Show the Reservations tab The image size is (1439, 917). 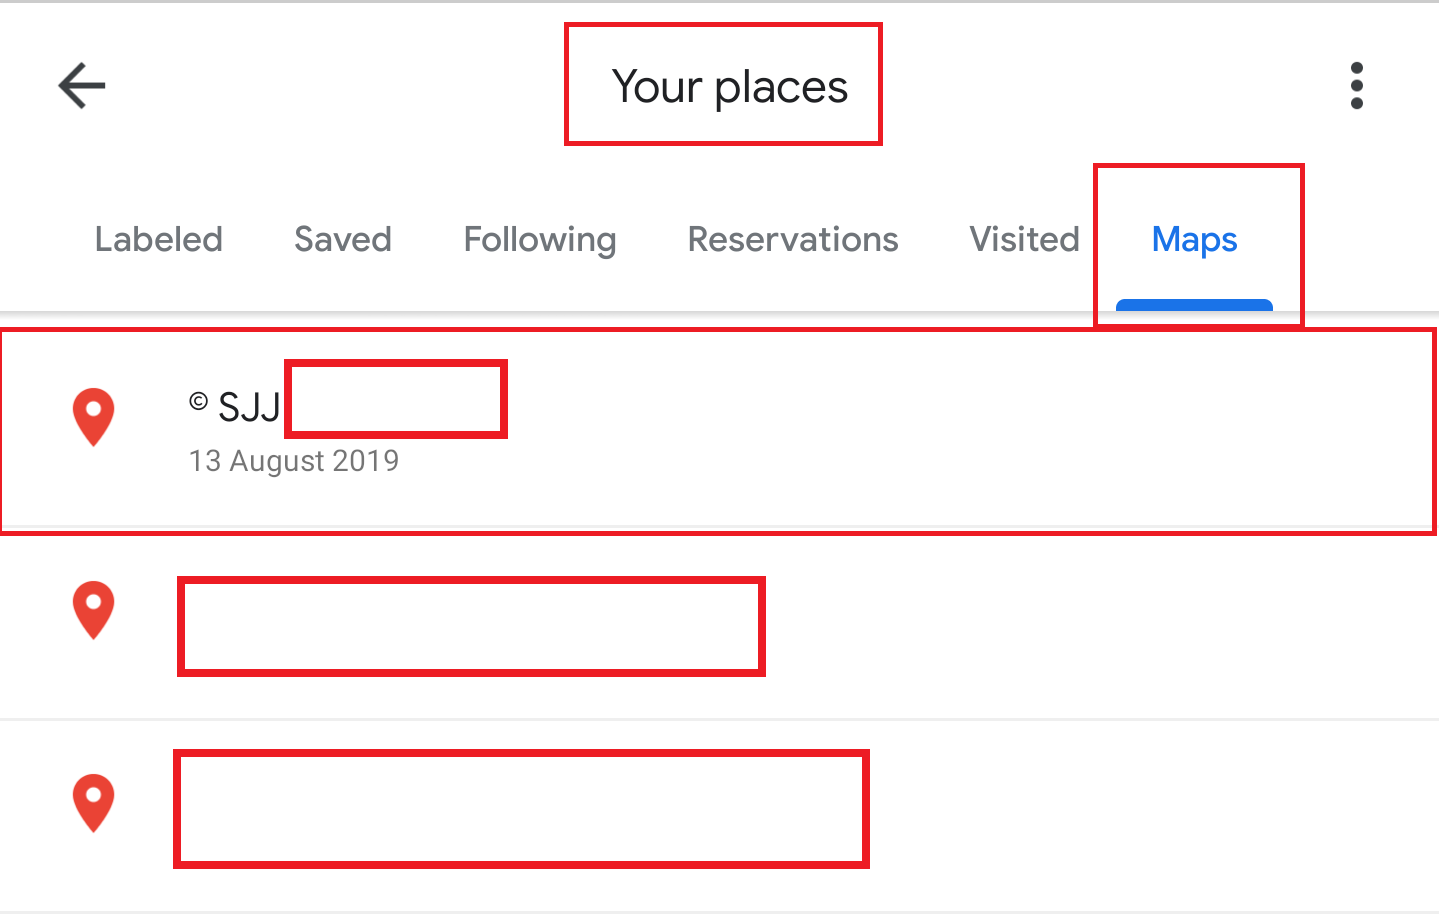(x=793, y=240)
